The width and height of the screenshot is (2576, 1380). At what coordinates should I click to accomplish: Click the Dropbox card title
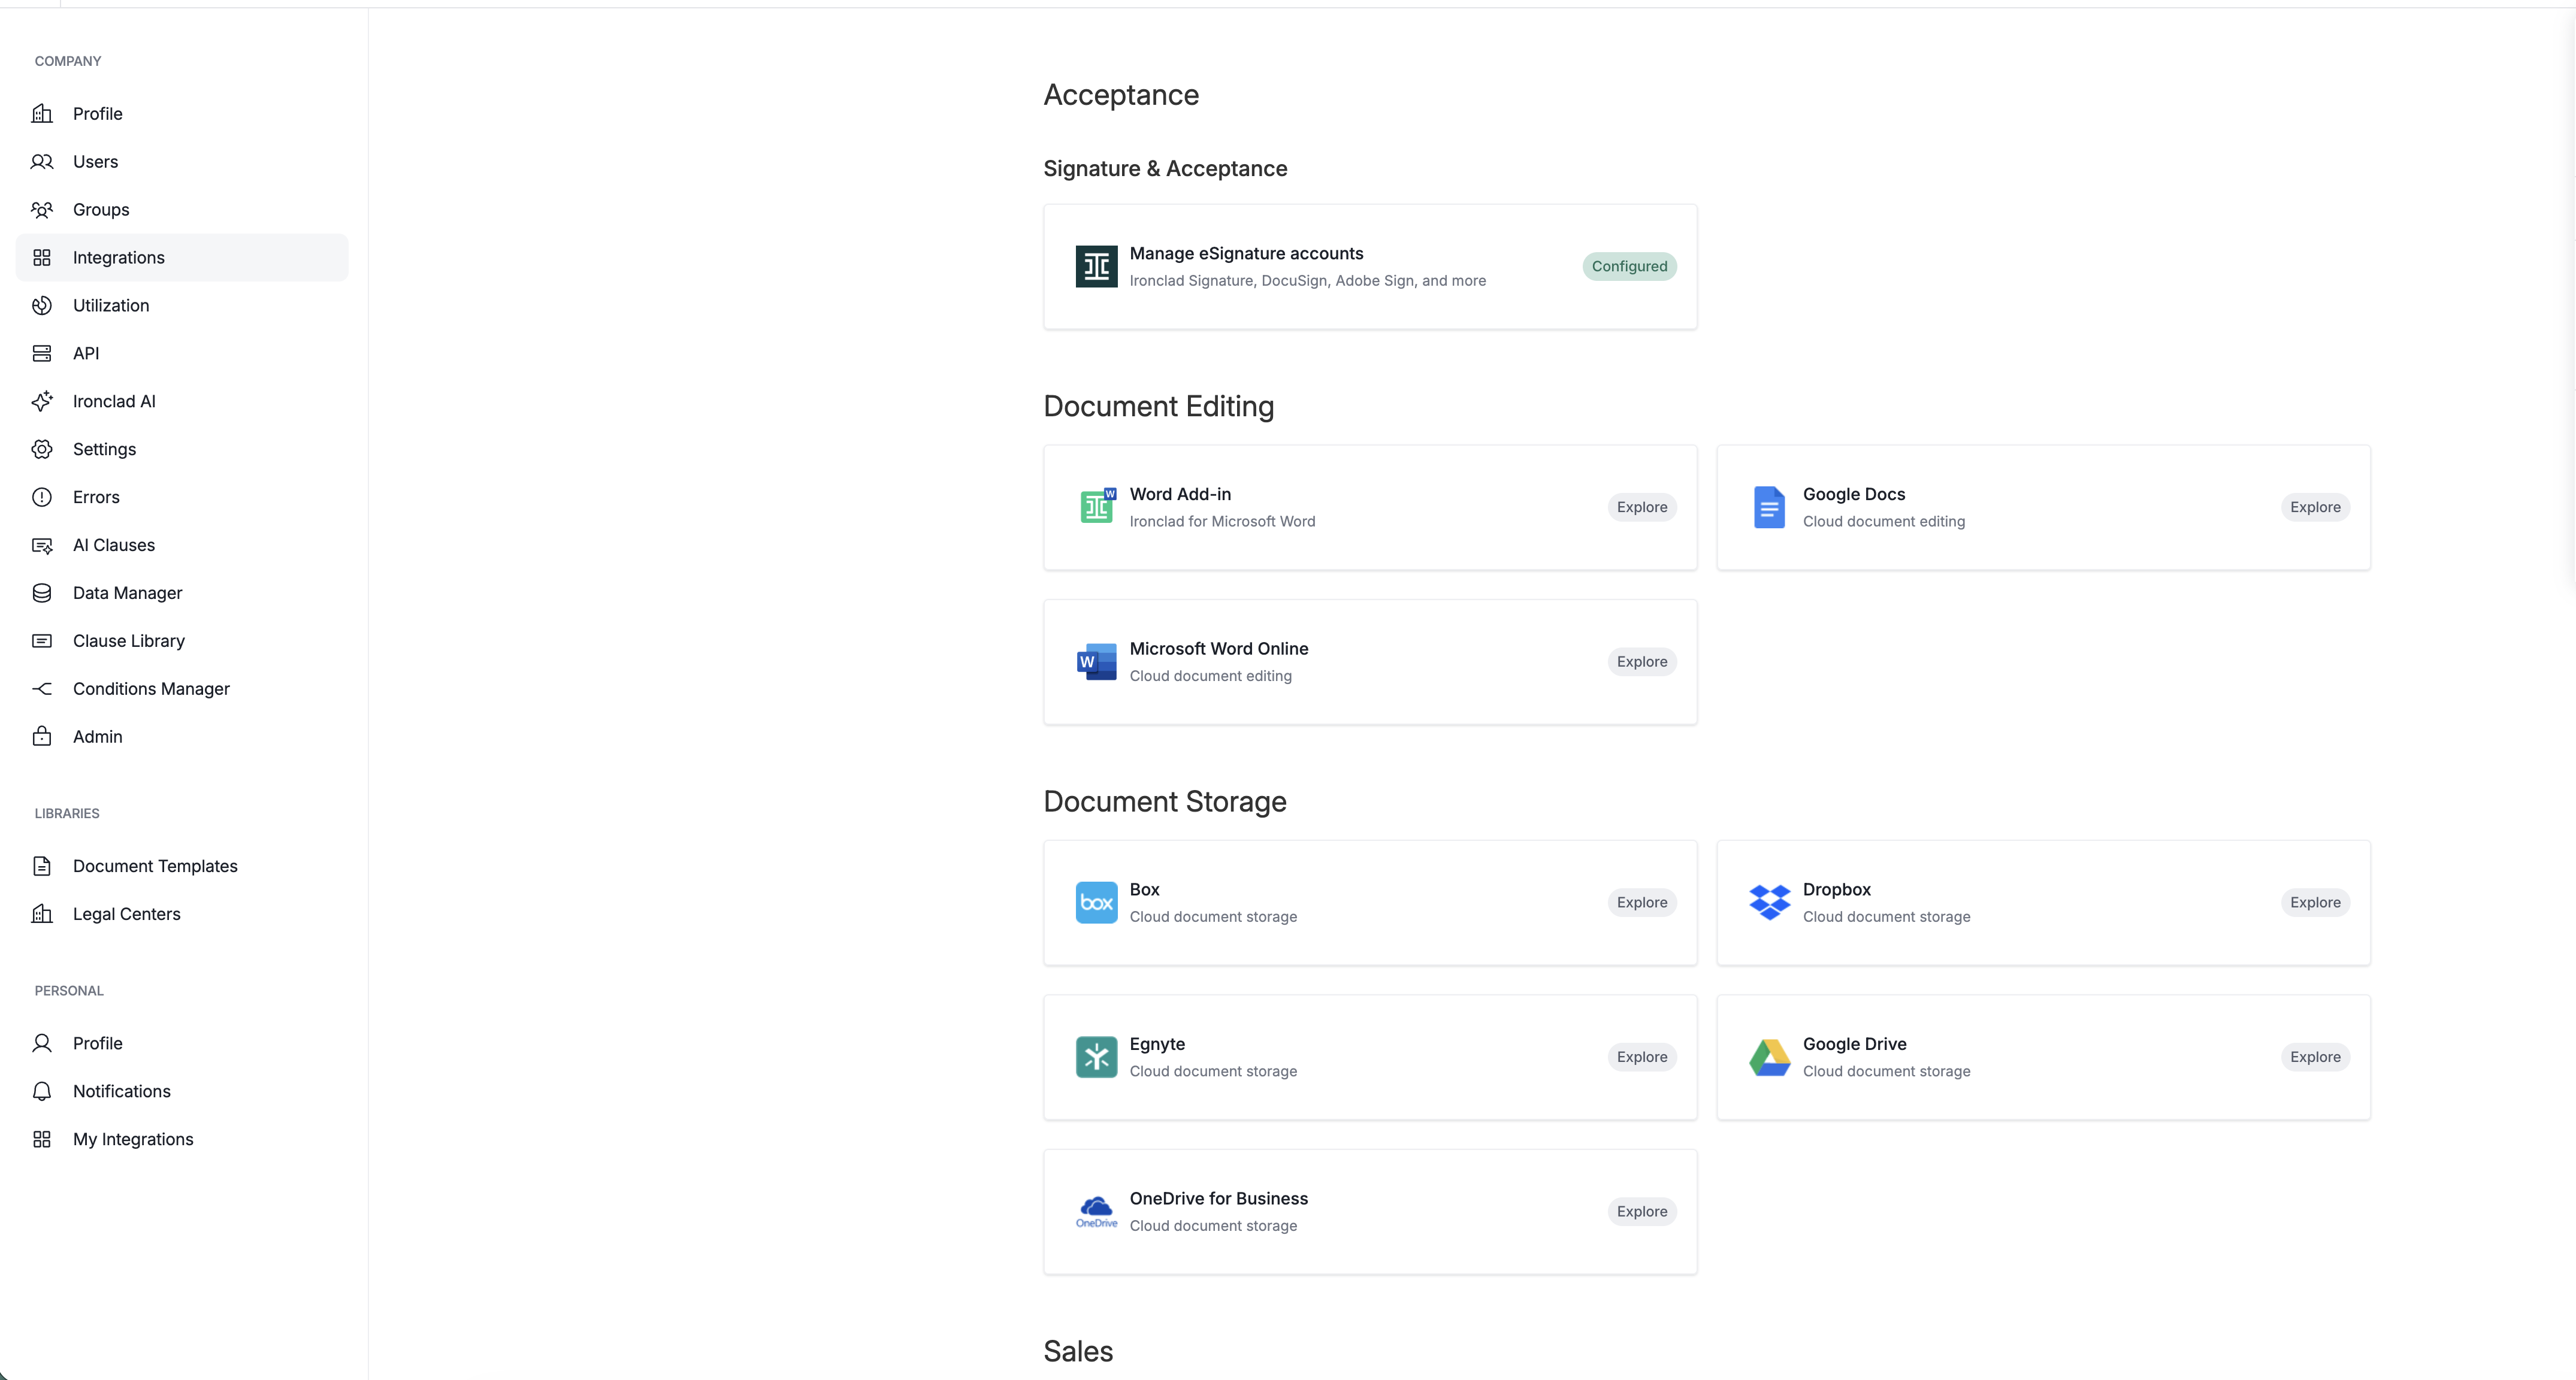click(x=1836, y=890)
